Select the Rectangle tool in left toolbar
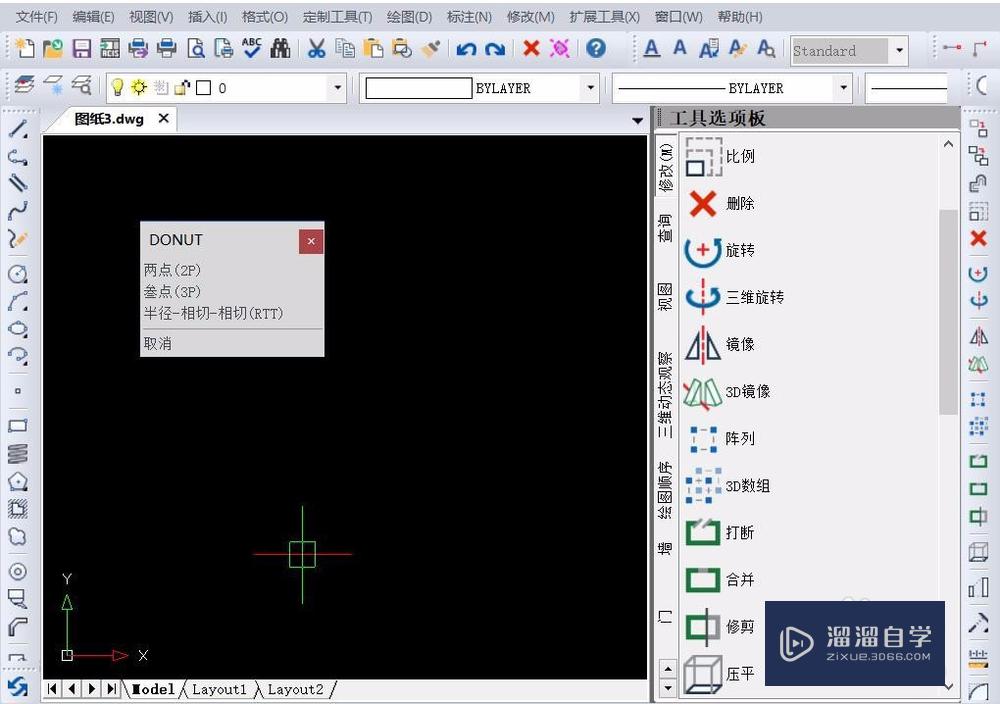Image resolution: width=1000 pixels, height=704 pixels. tap(18, 425)
